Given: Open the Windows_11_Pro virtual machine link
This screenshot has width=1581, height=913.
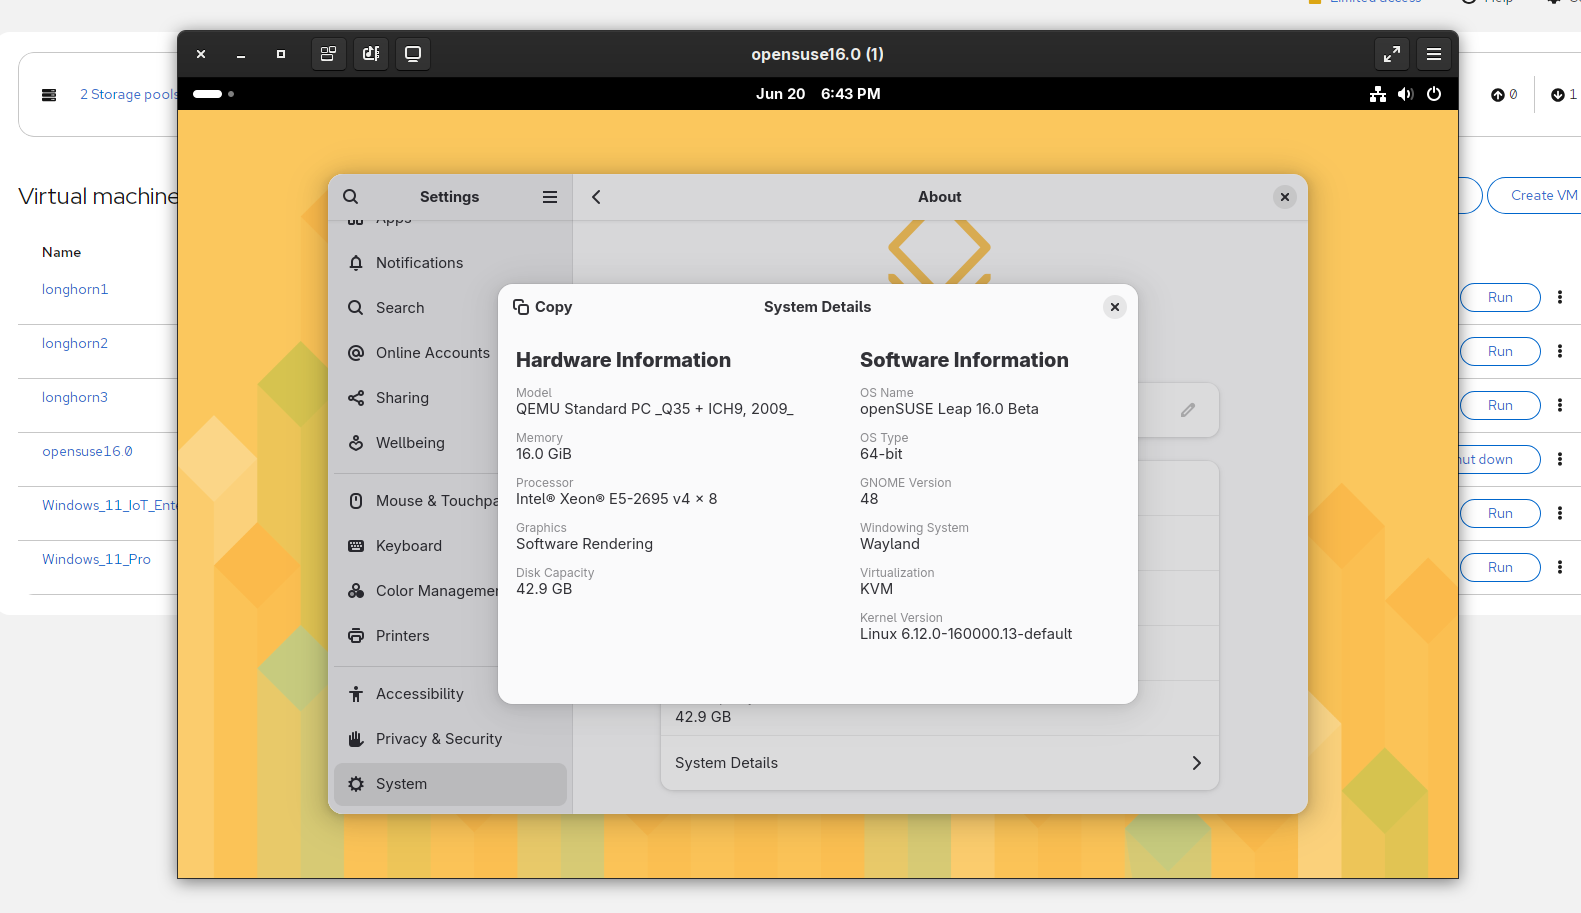Looking at the screenshot, I should 96,559.
